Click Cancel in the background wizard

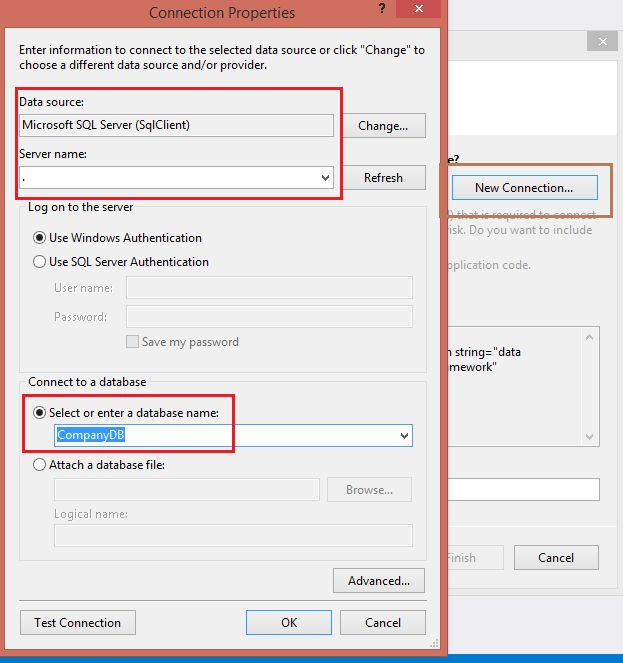[x=556, y=557]
